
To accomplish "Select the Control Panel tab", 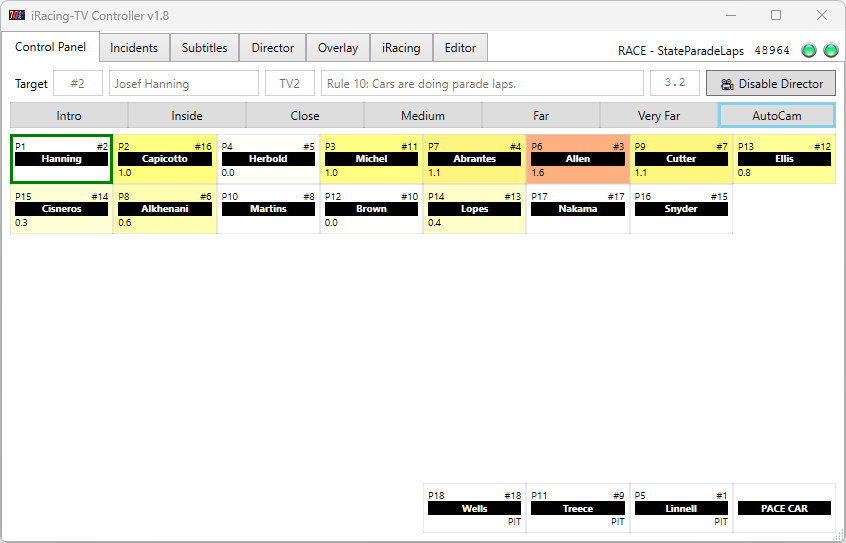I will coord(51,47).
